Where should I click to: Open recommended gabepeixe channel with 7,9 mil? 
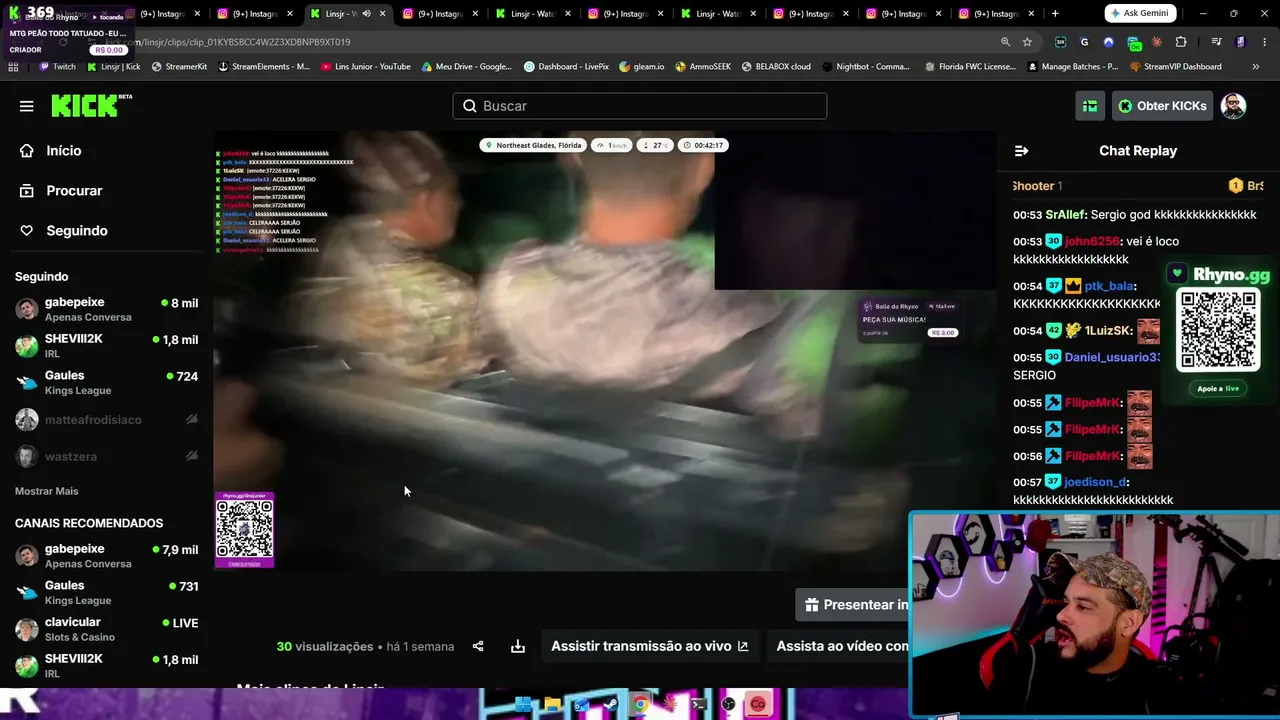106,556
